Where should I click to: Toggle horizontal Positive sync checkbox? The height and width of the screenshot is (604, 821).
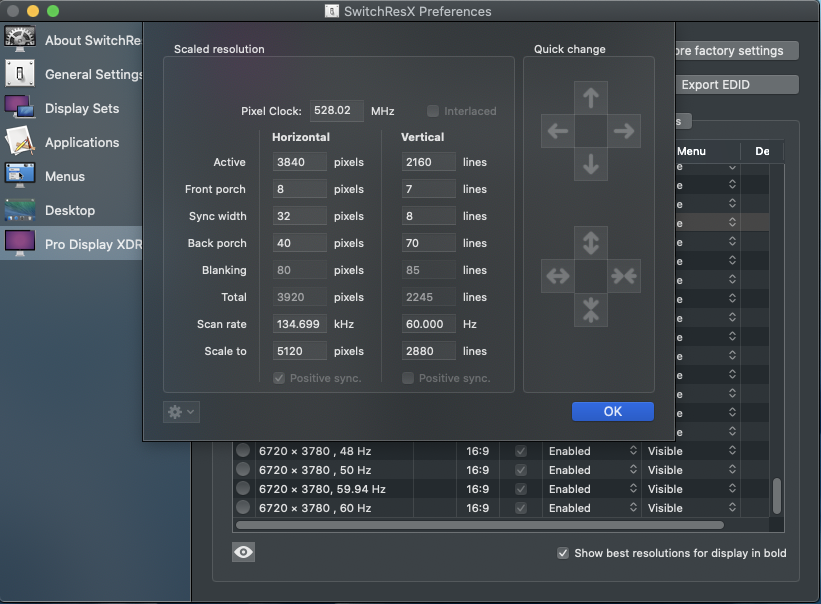[x=279, y=378]
